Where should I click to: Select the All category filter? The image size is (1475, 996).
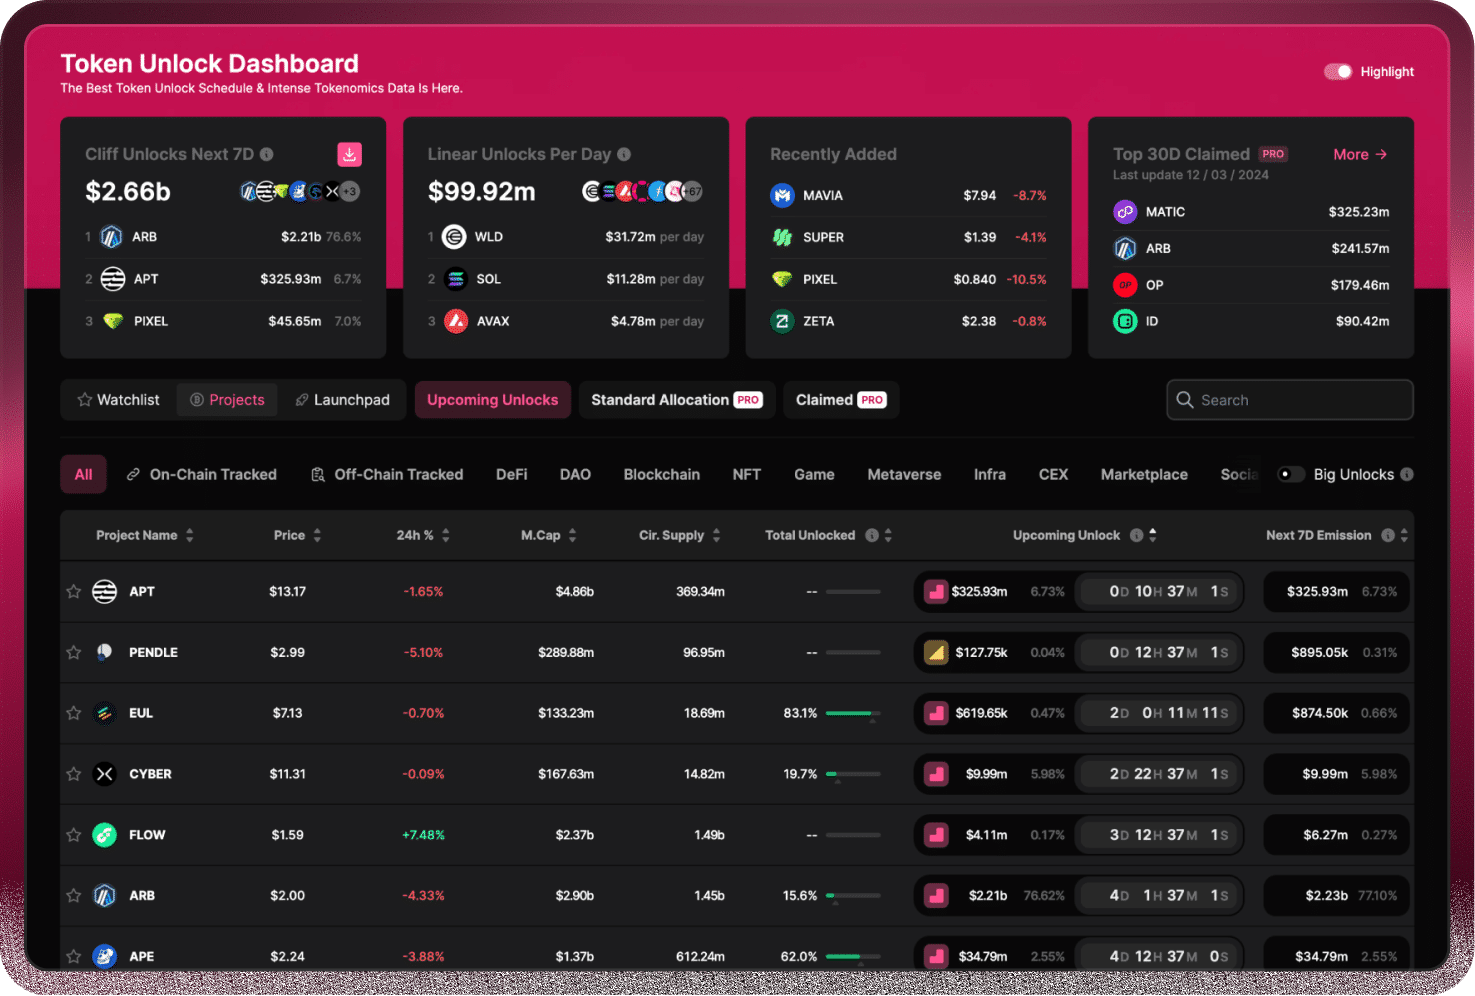pos(84,474)
